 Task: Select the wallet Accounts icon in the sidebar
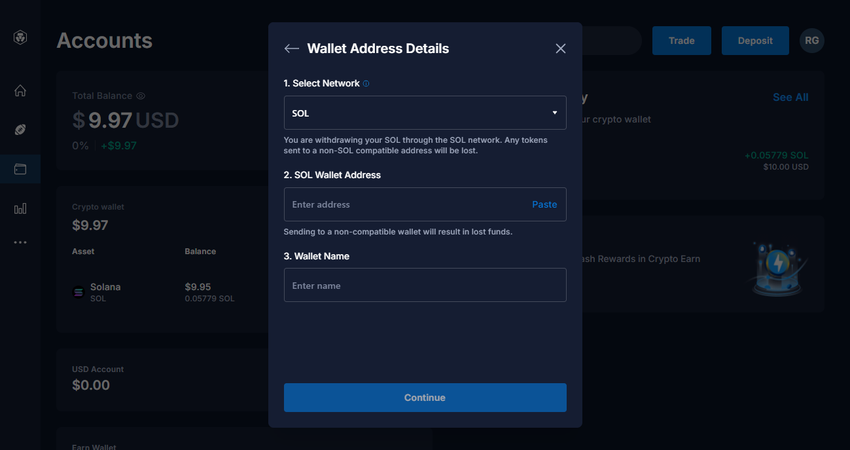[20, 169]
